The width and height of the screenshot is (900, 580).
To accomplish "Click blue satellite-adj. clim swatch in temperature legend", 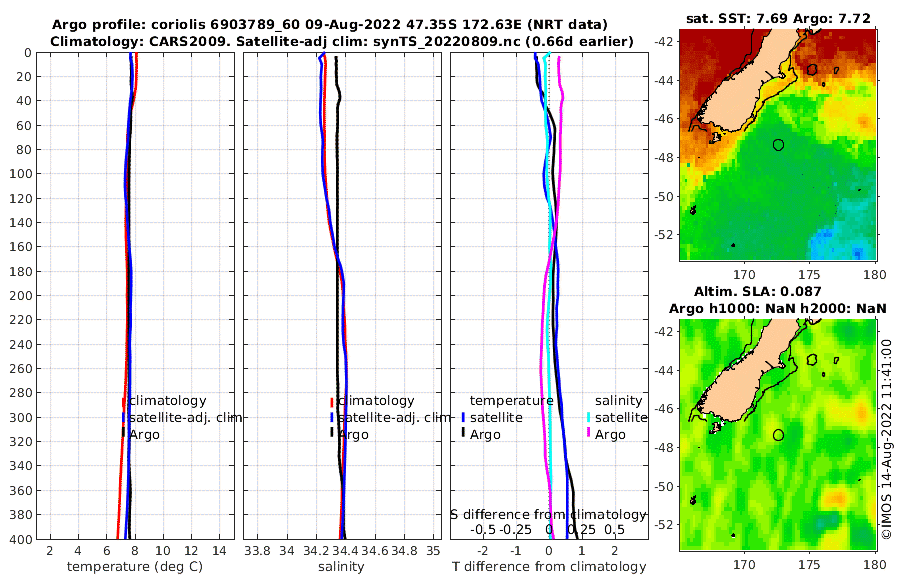I will click(123, 417).
